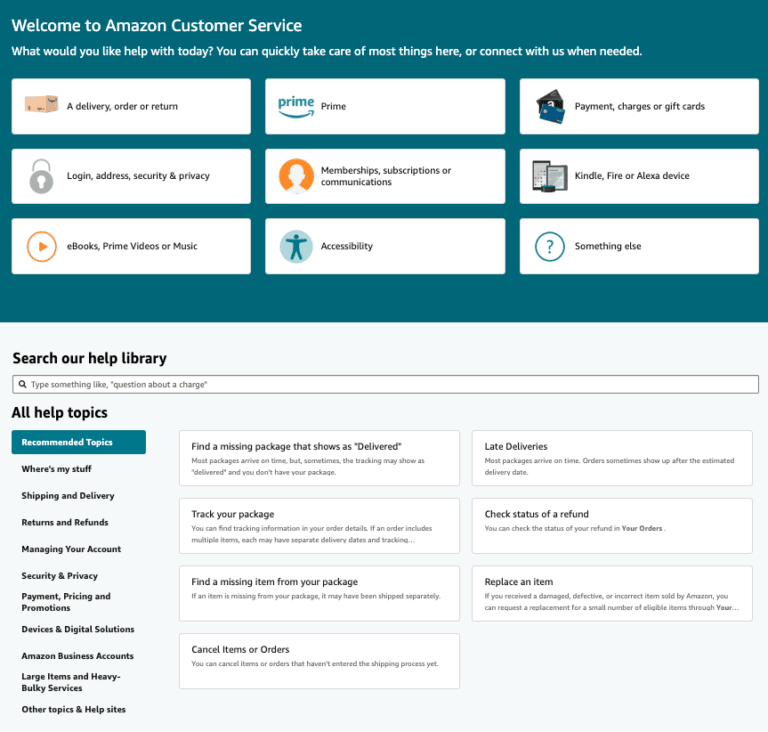768x732 pixels.
Task: Click the bold 'Your Orders' text in refund card
Action: 642,528
